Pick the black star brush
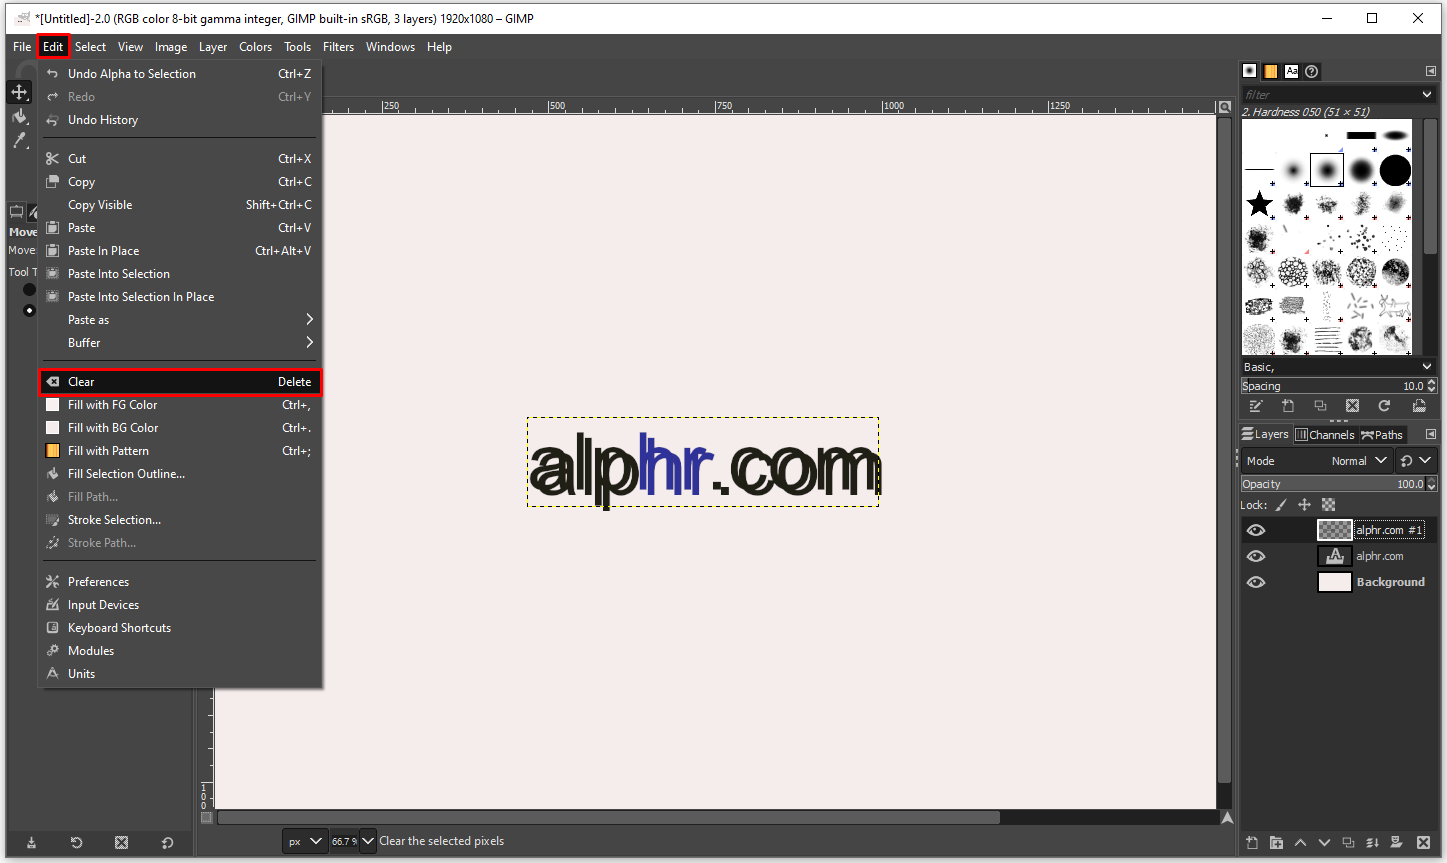The image size is (1447, 863). point(1259,205)
